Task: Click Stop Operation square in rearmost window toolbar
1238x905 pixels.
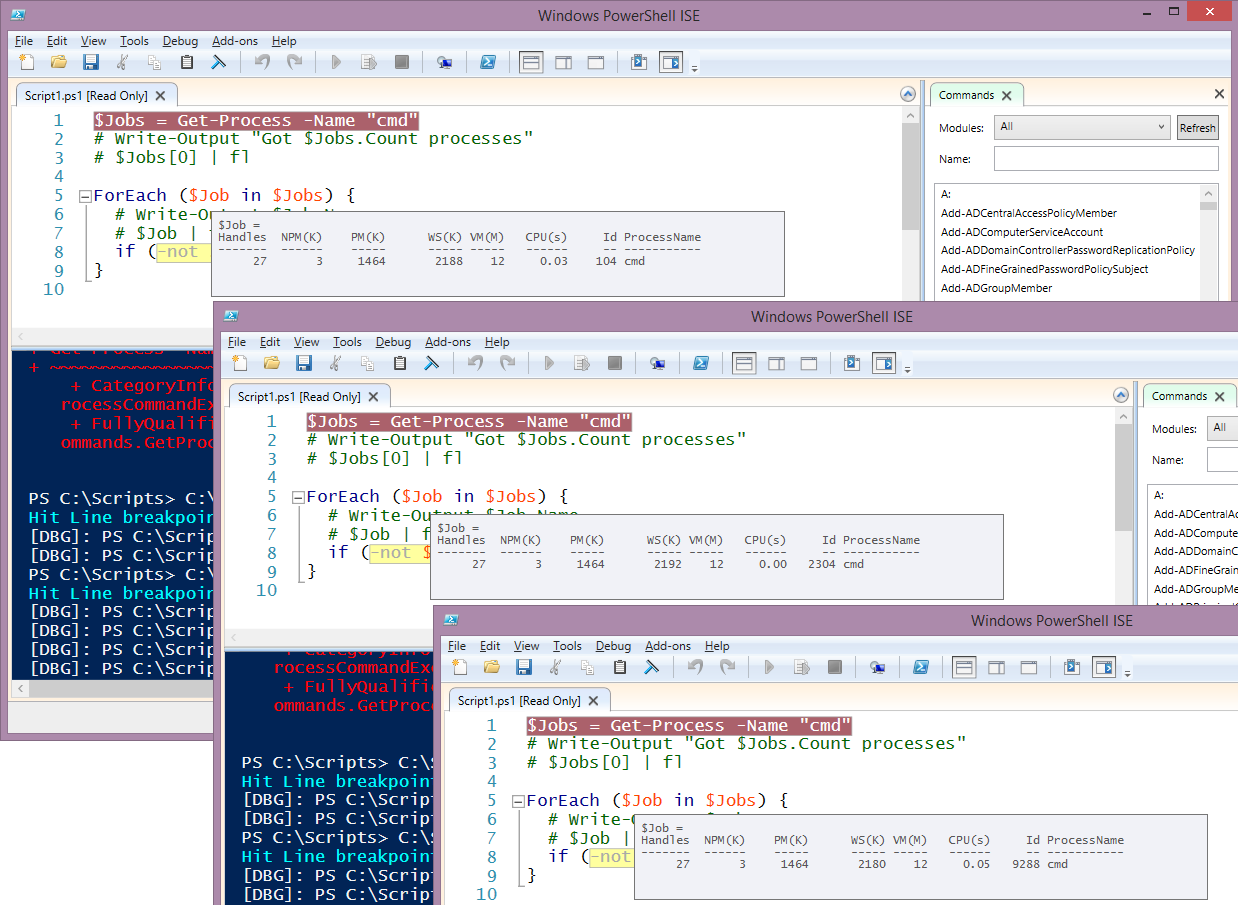Action: (x=402, y=62)
